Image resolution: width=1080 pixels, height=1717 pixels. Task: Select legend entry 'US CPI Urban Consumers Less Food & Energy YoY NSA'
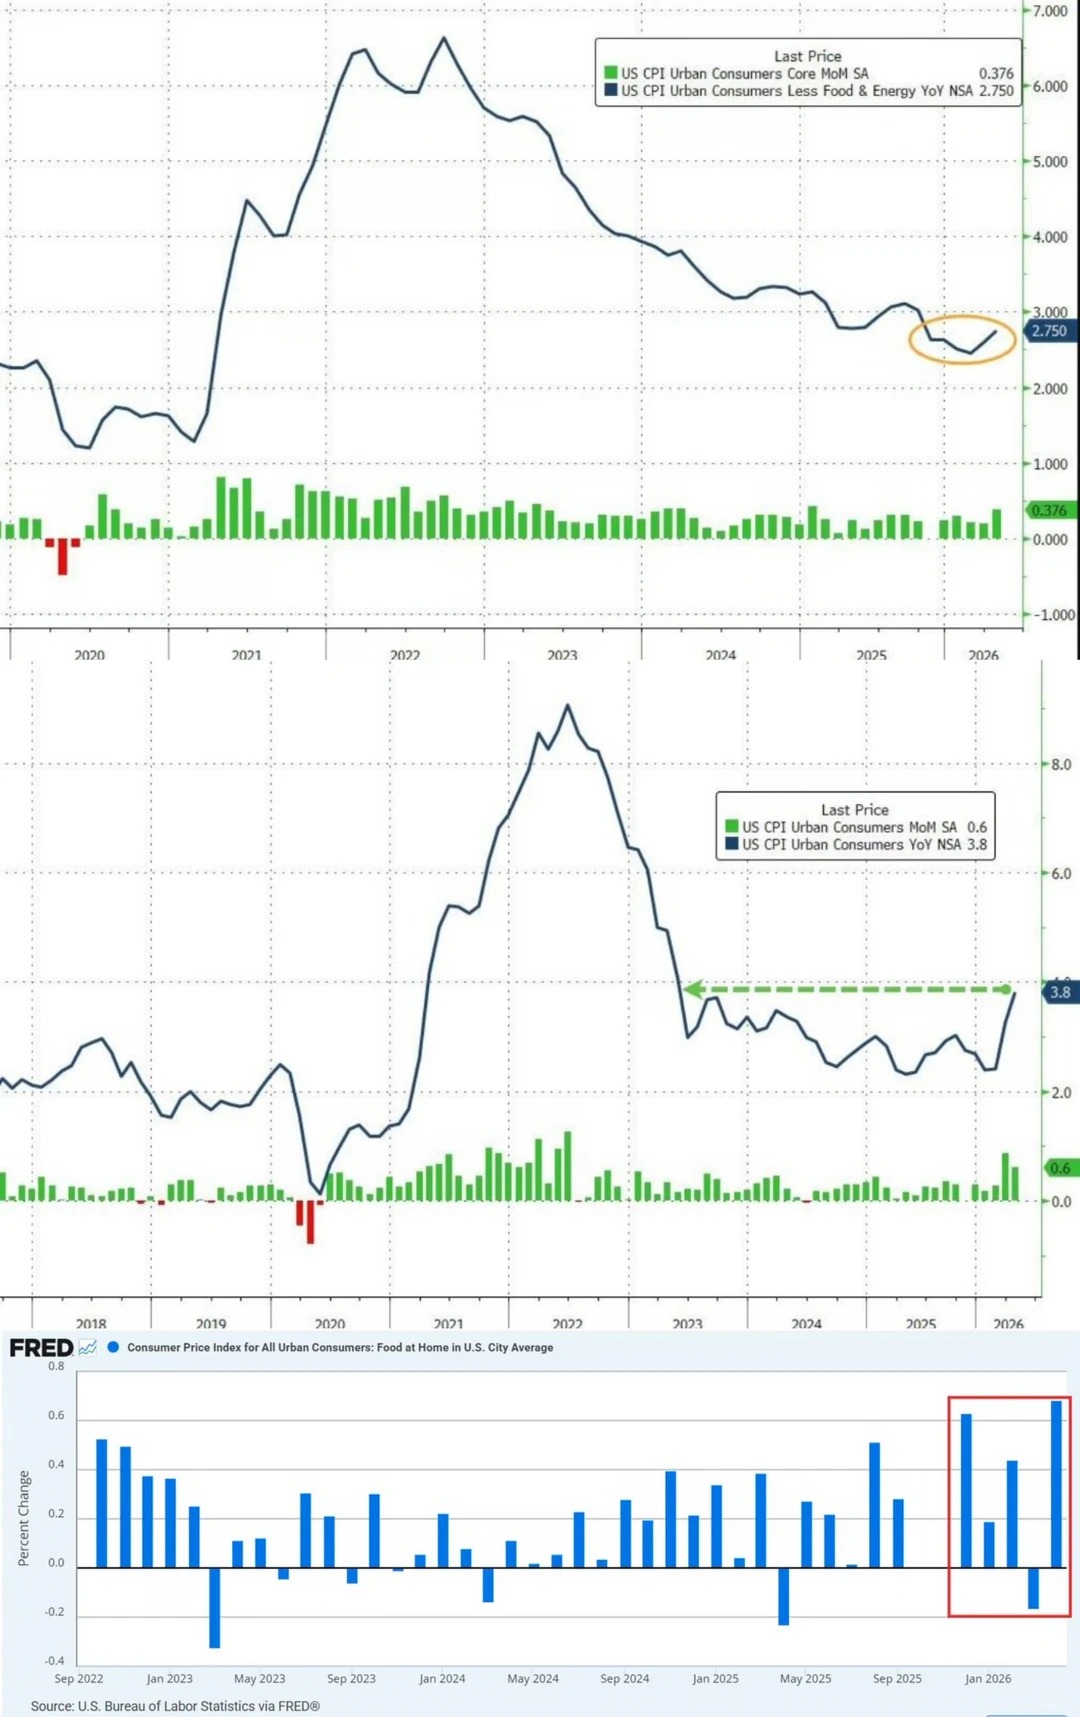797,90
